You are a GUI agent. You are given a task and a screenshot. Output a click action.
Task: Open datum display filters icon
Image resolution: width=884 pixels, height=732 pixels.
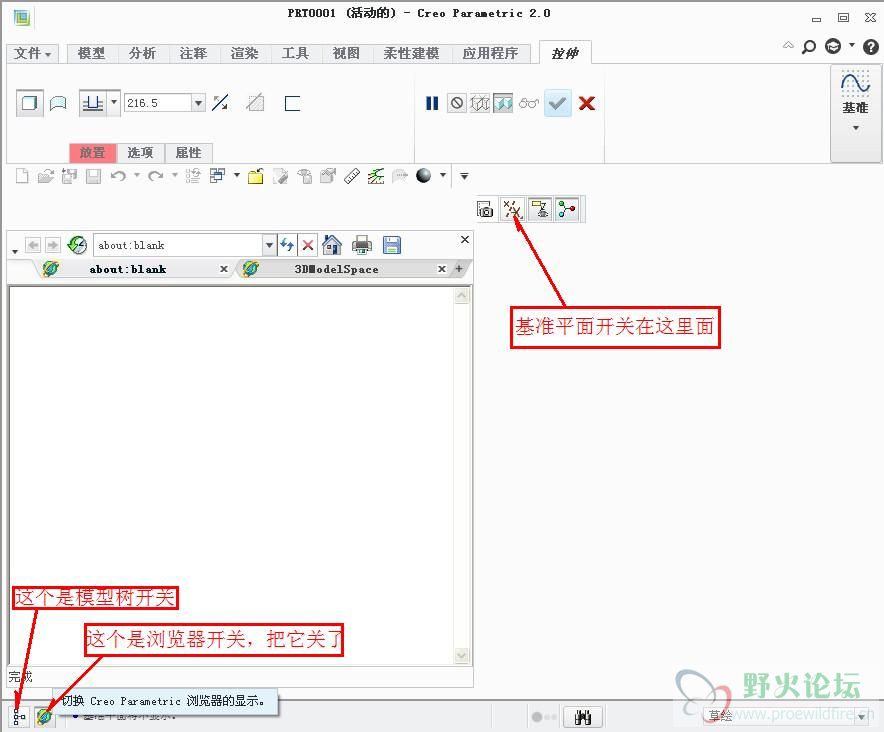click(512, 209)
